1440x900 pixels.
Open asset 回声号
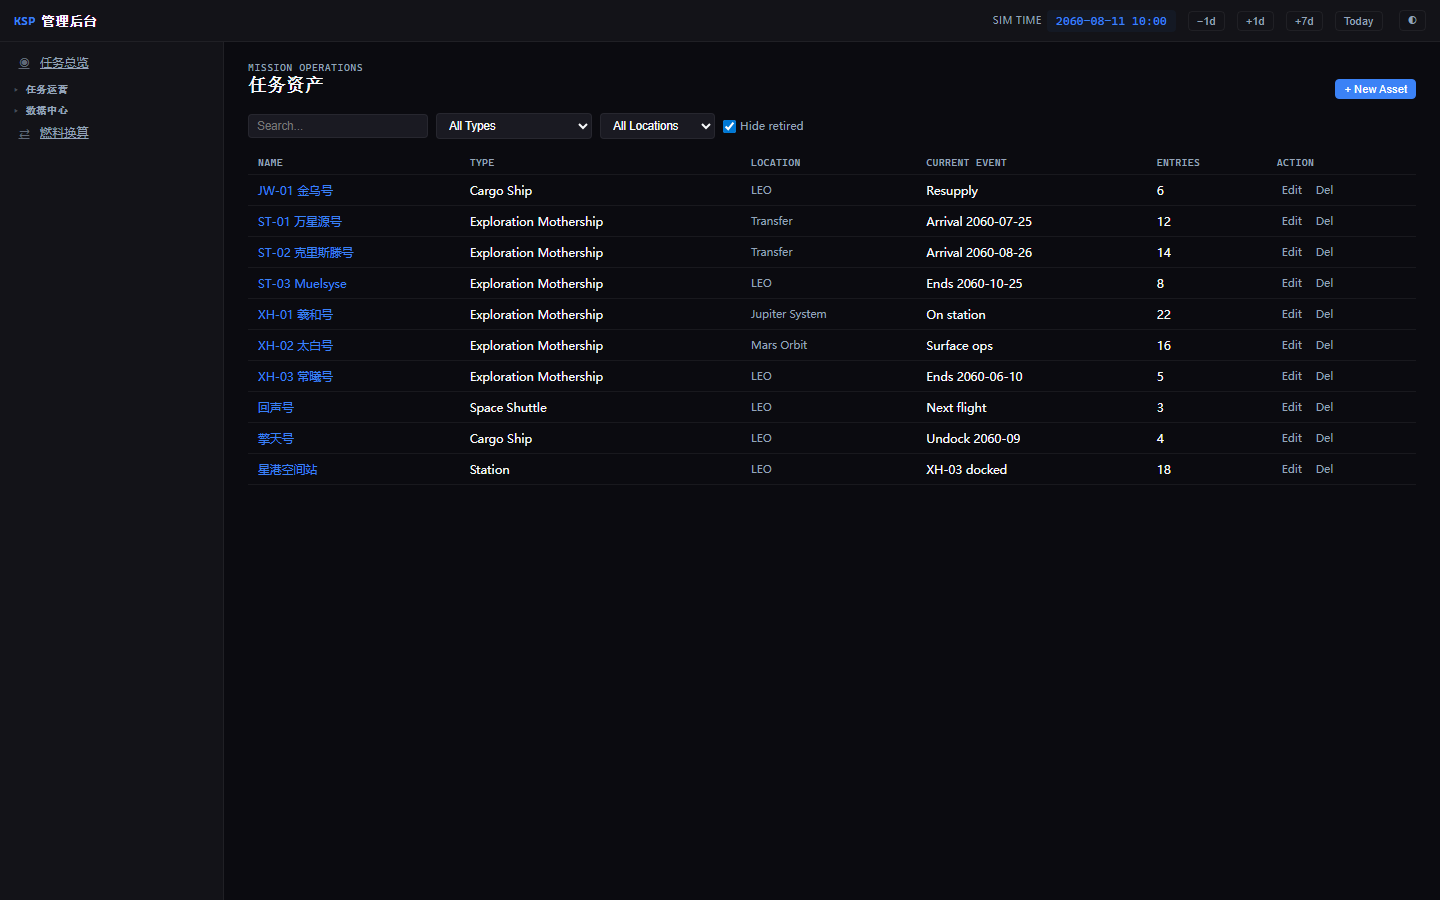[276, 408]
